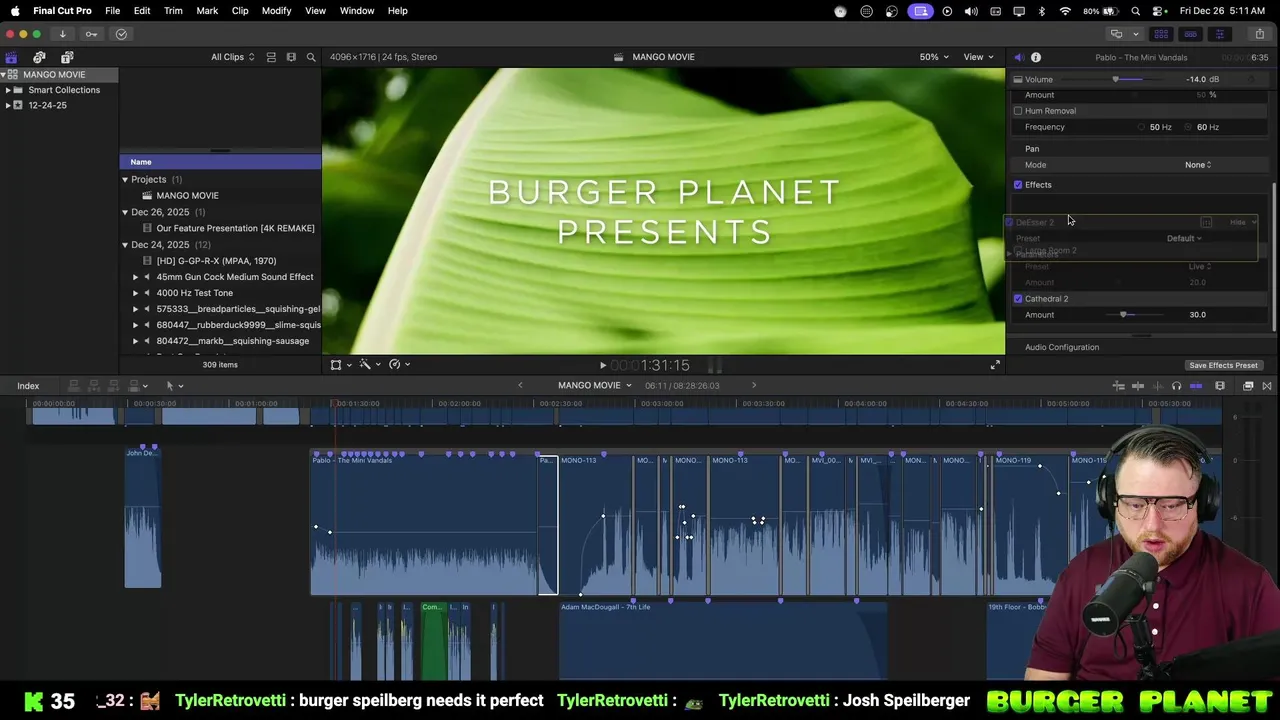Open the Clip menu

240,11
